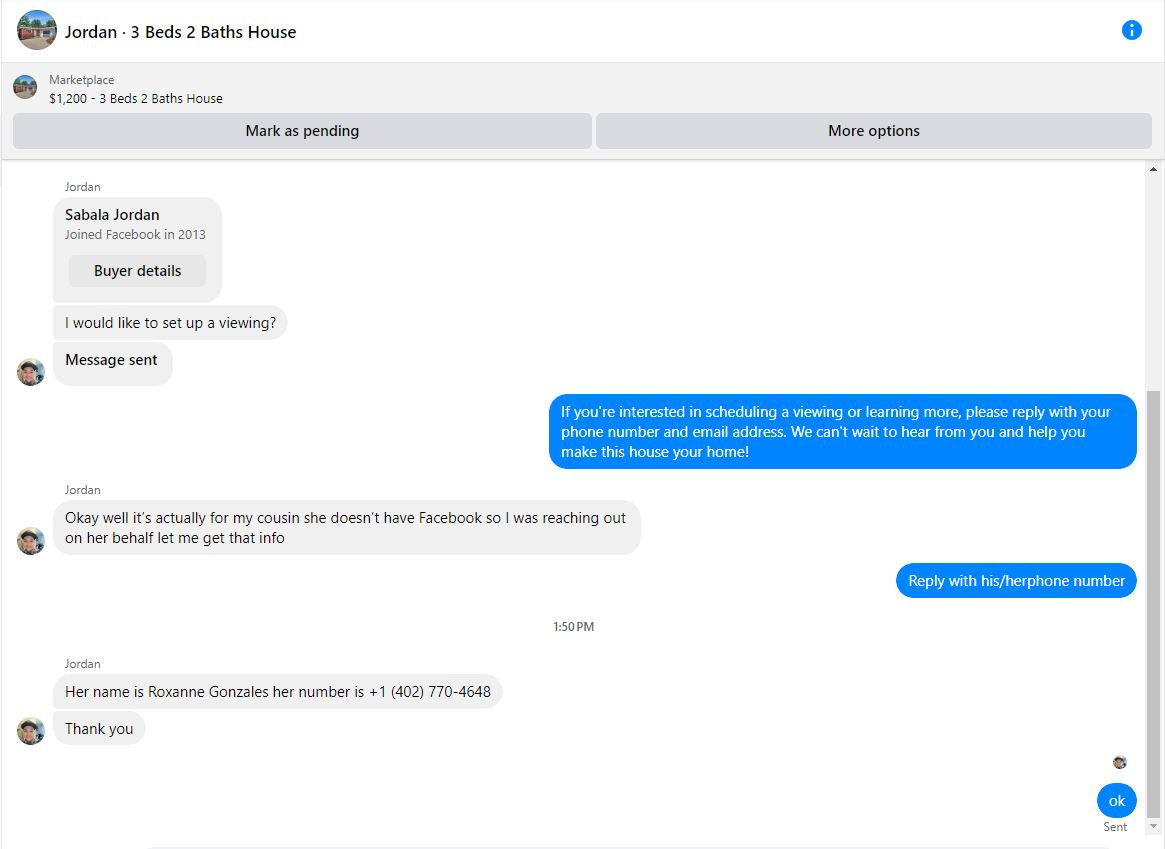The image size is (1165, 849).
Task: Click the scrollbar down arrow
Action: (1153, 826)
